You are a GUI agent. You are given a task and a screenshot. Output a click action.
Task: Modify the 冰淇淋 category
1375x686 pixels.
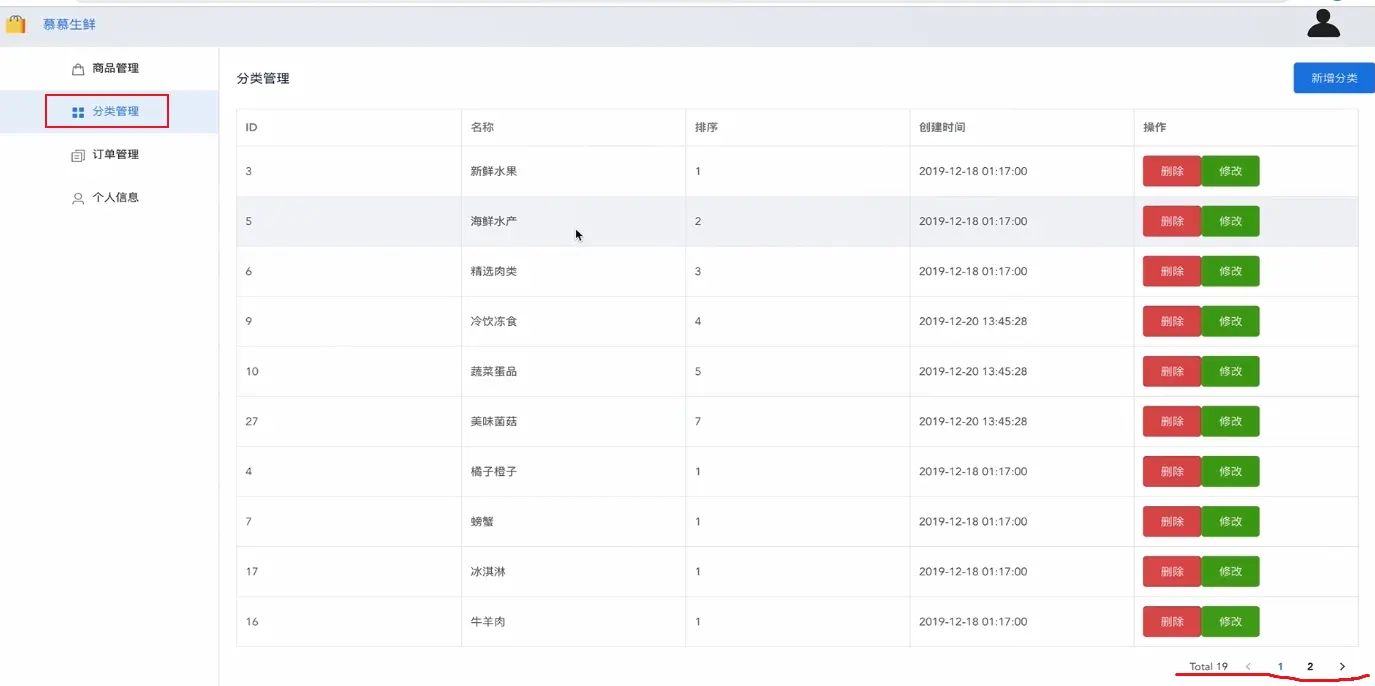[1230, 571]
